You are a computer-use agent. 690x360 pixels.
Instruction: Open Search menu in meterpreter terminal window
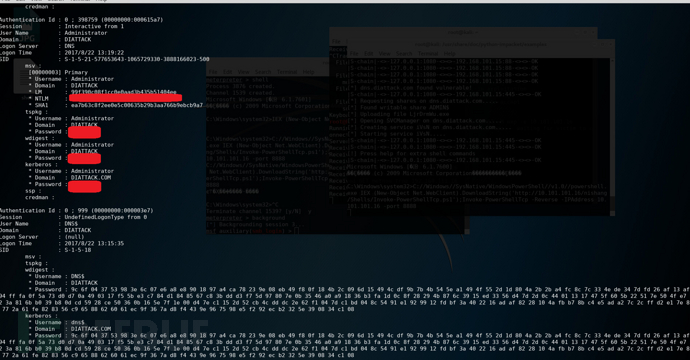pos(263,72)
